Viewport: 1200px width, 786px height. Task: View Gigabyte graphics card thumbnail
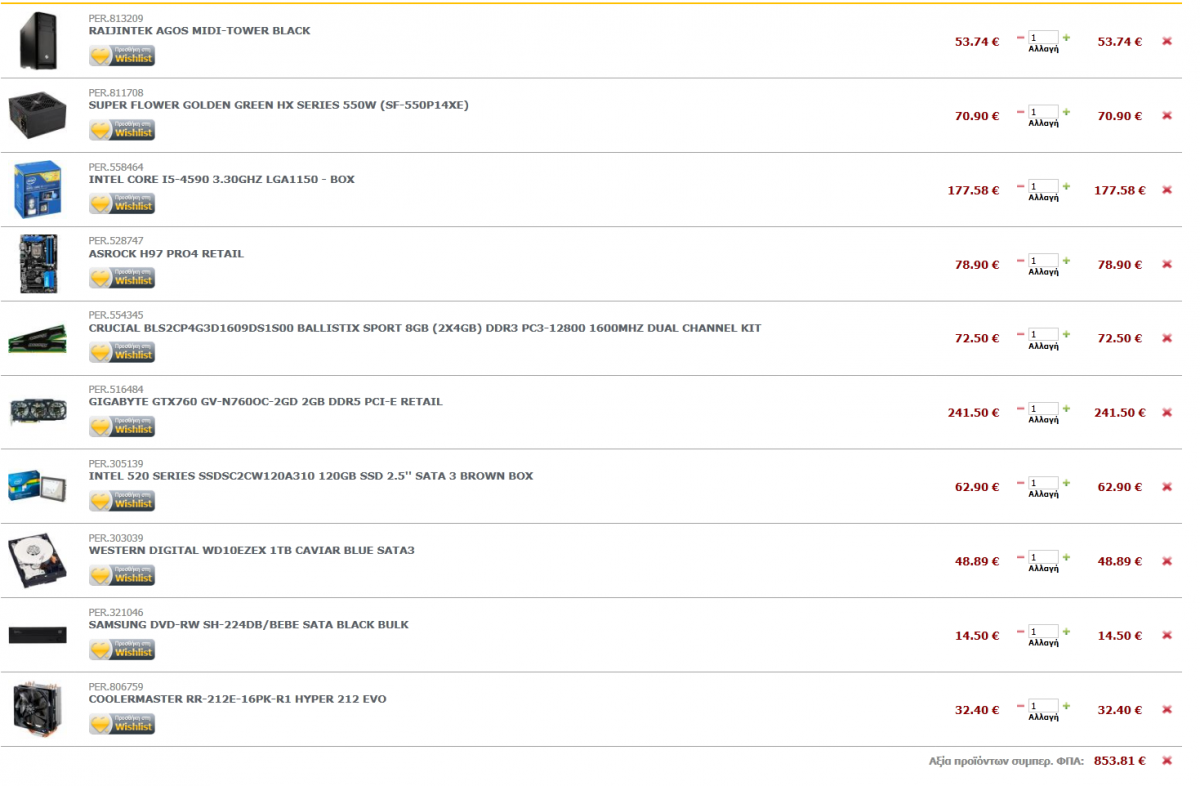38,412
